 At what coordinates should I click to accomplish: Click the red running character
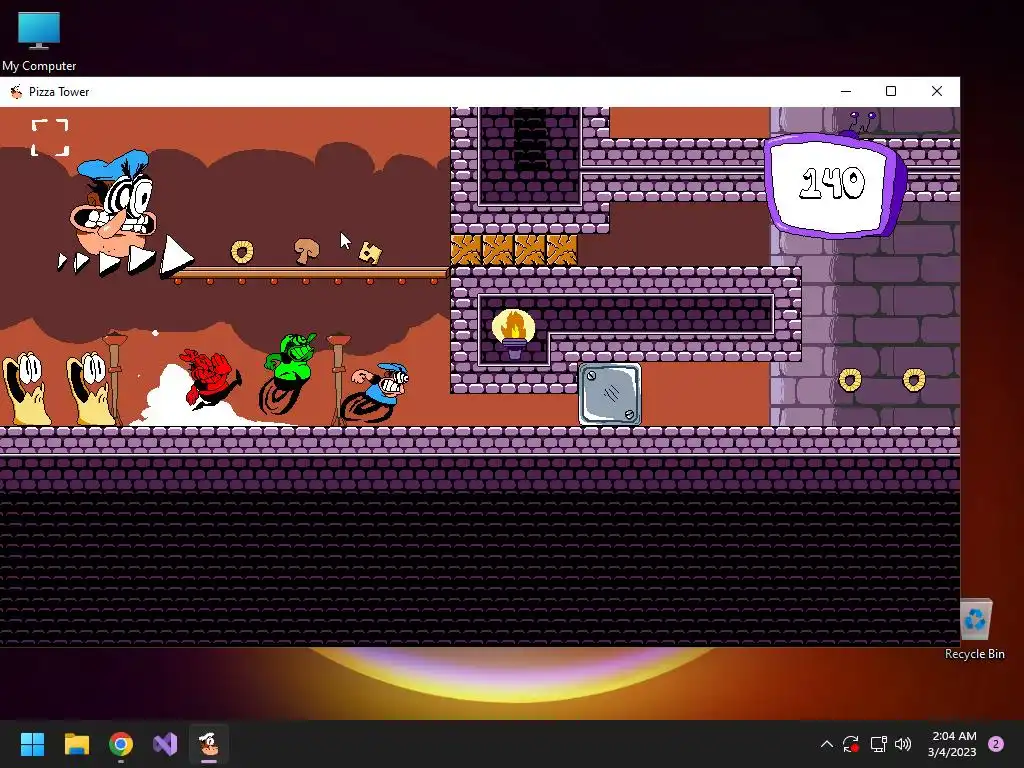pos(210,379)
